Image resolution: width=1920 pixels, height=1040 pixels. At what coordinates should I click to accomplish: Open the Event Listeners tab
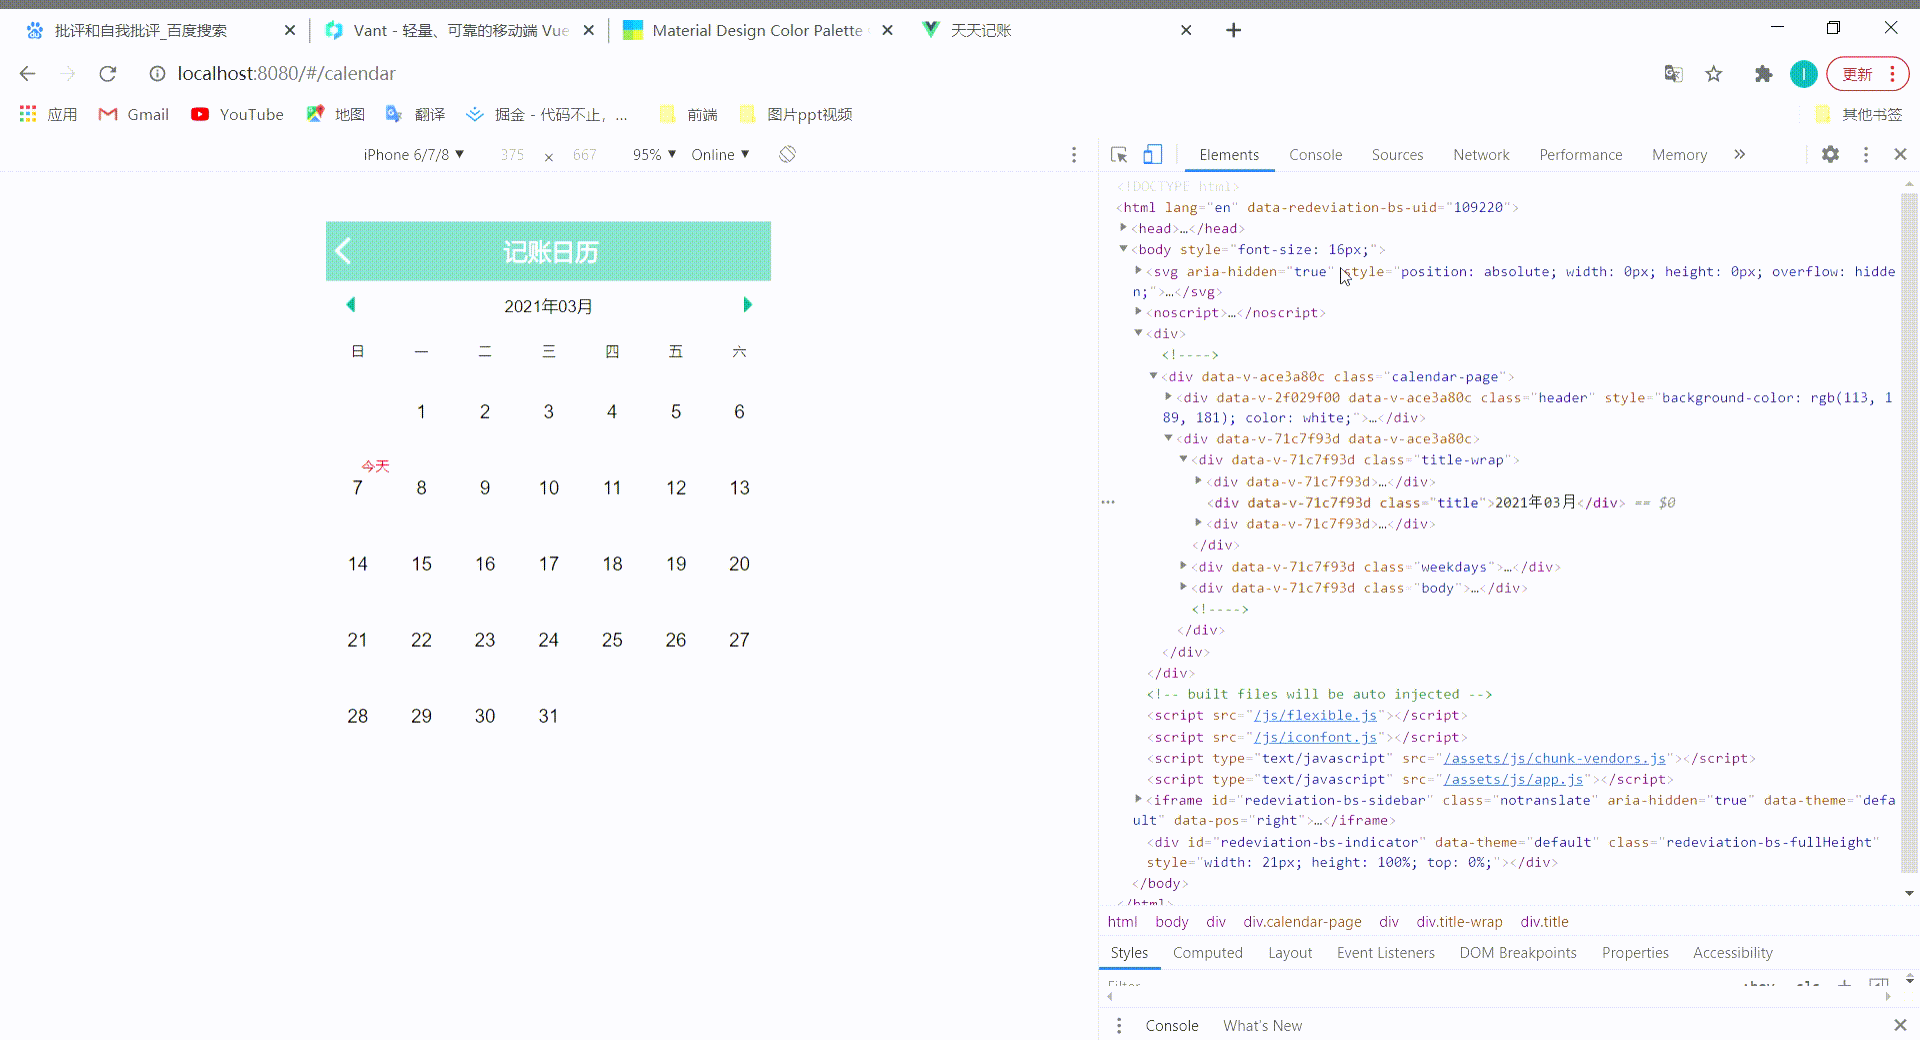pyautogui.click(x=1385, y=952)
